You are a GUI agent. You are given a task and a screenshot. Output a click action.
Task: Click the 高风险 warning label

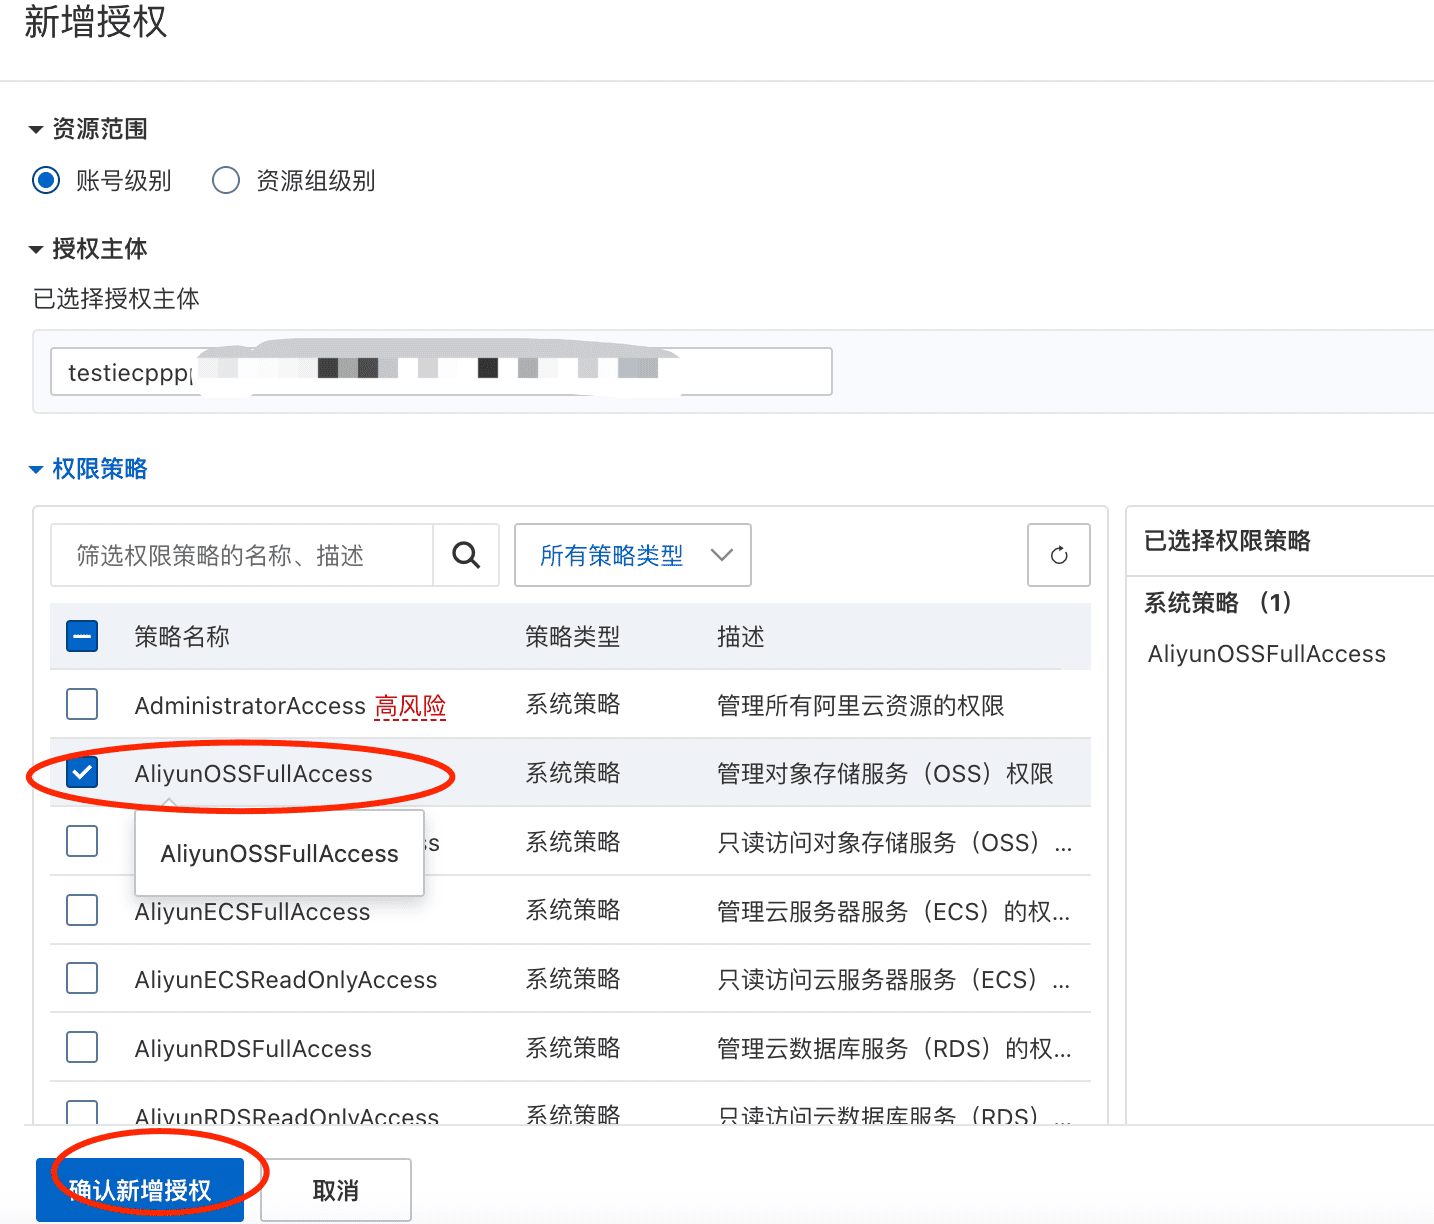[x=410, y=706]
